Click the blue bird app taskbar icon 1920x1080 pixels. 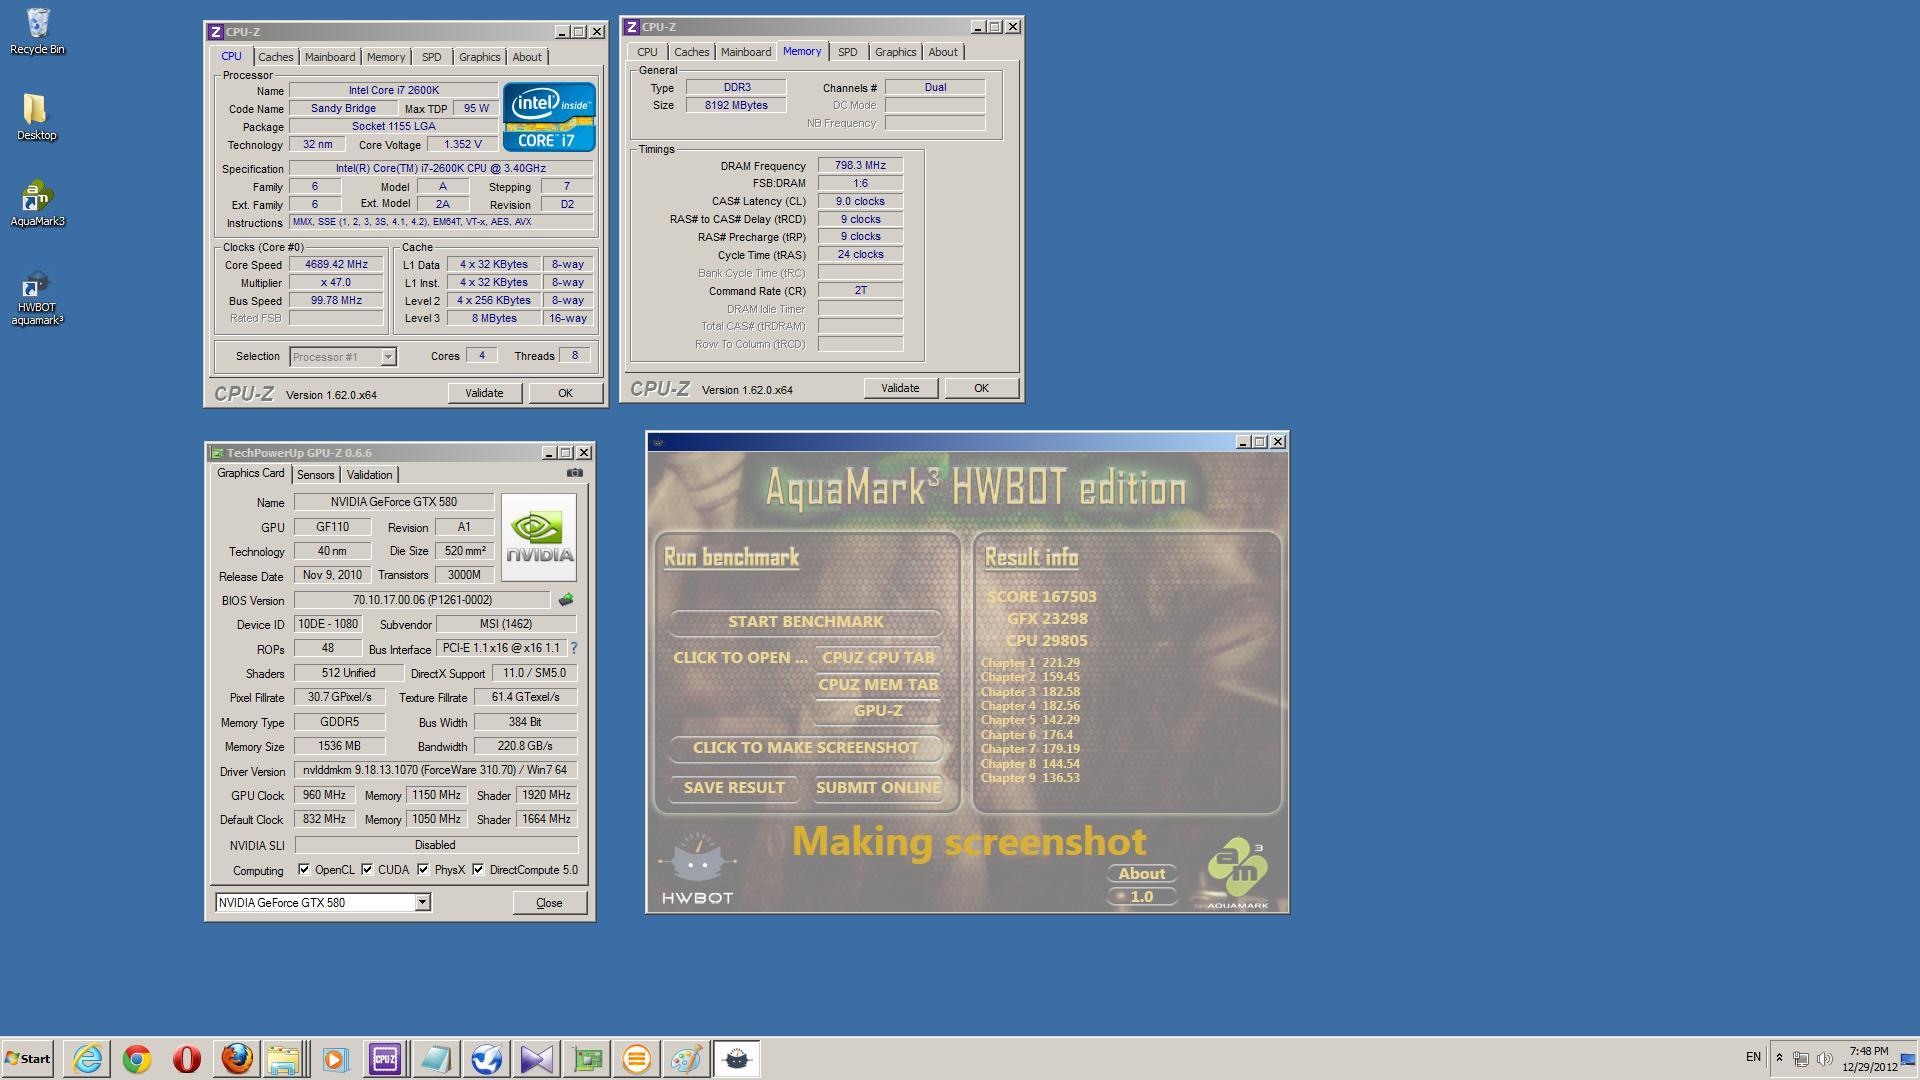(486, 1059)
